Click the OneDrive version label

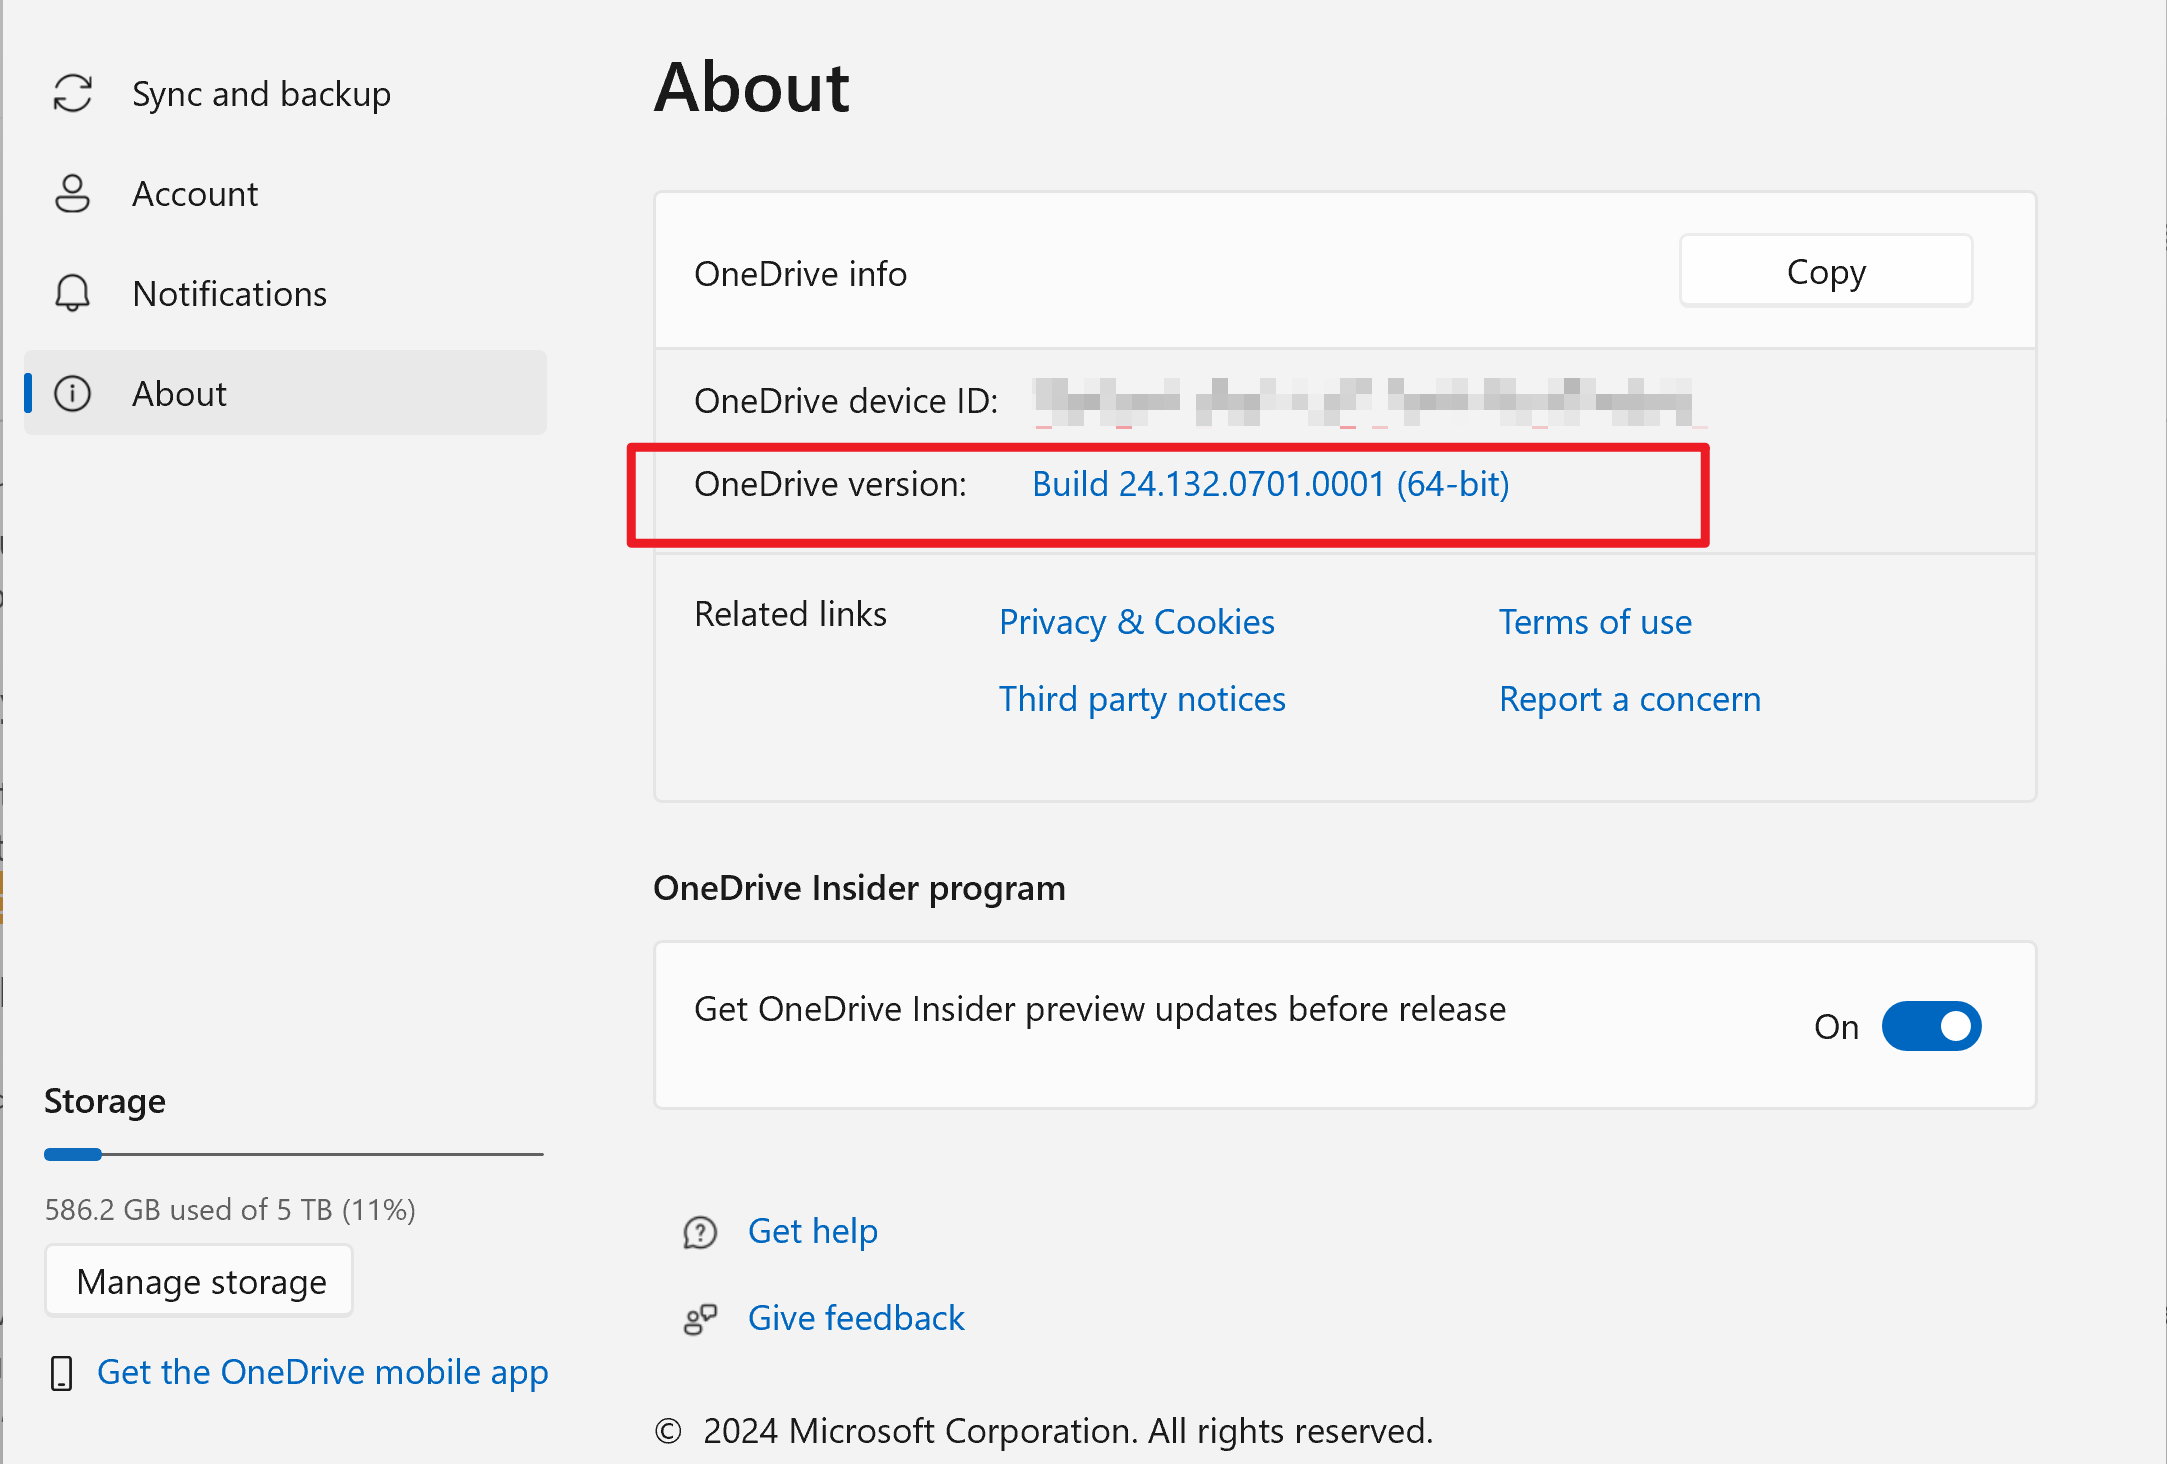830,484
